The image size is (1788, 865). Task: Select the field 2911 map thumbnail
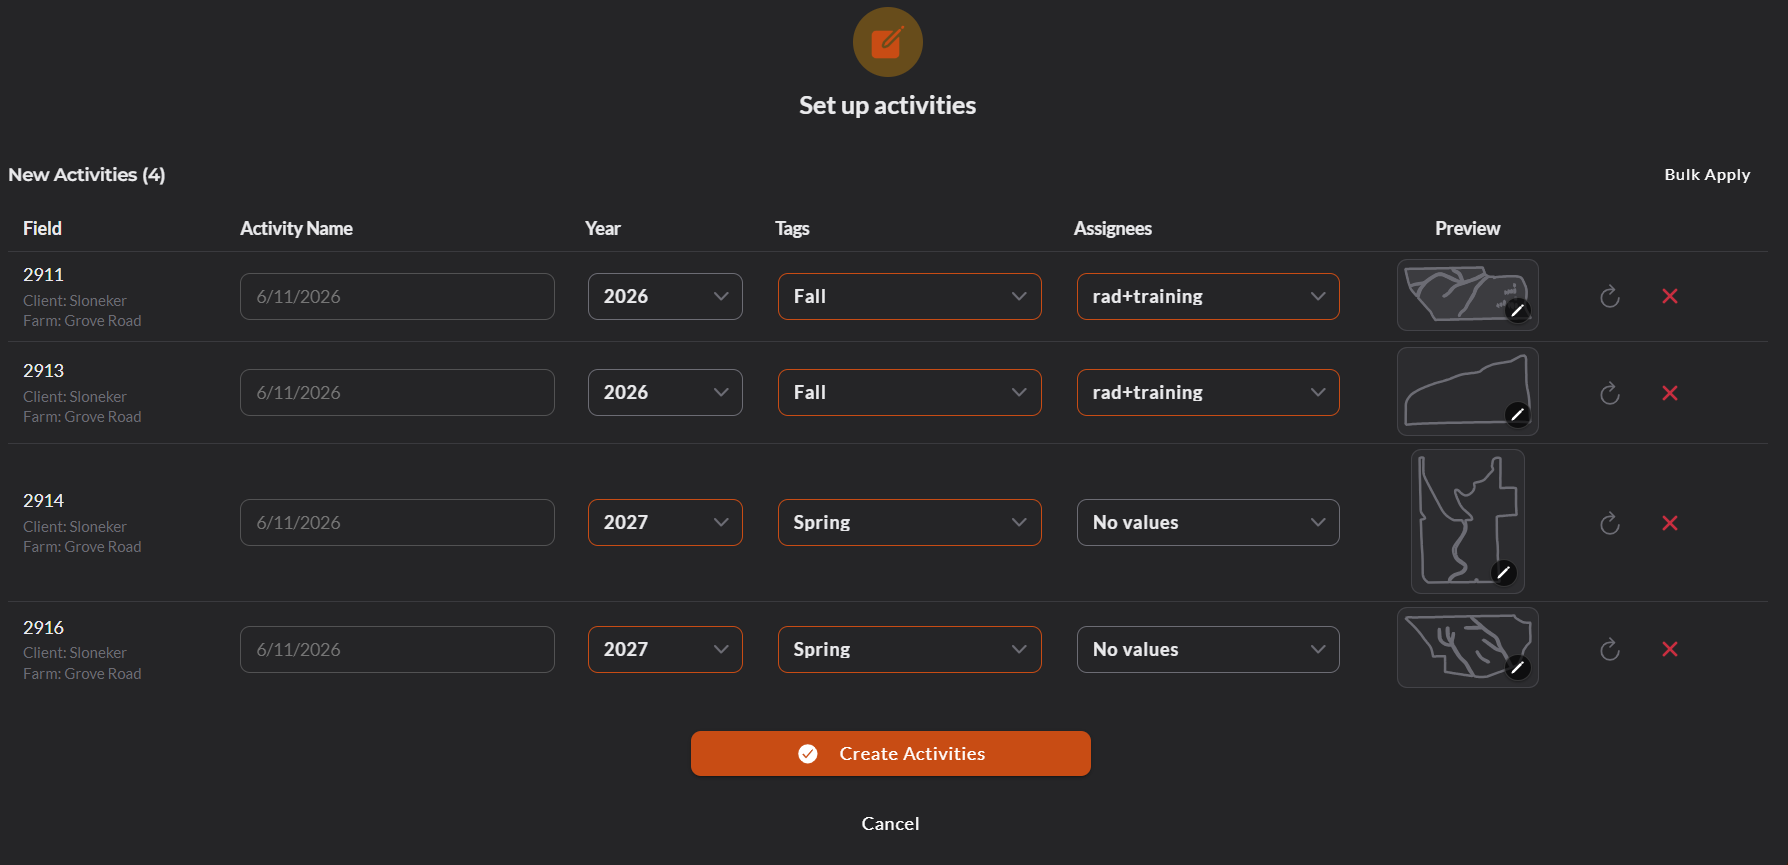1467,295
